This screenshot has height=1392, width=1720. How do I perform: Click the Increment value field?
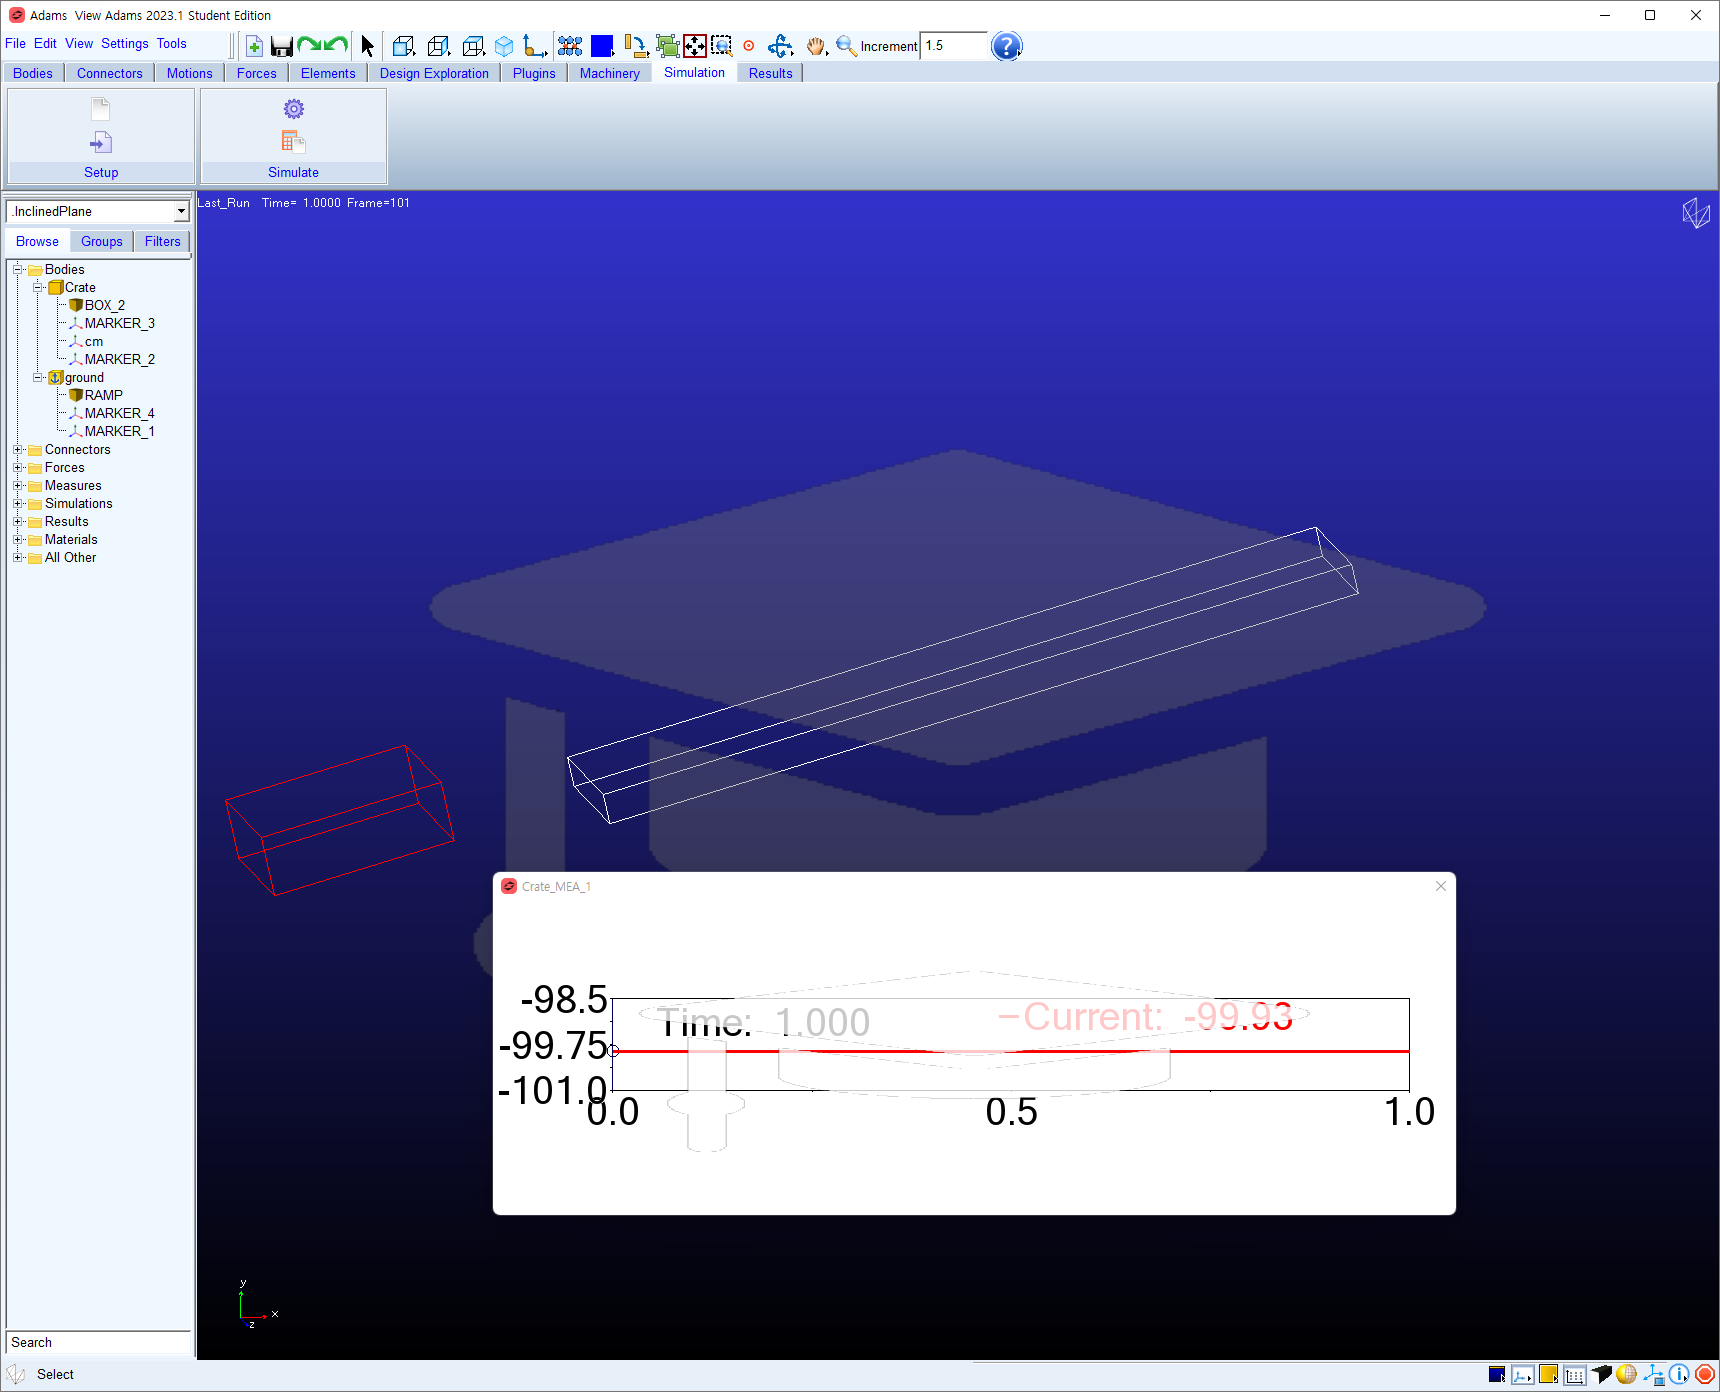pyautogui.click(x=953, y=46)
